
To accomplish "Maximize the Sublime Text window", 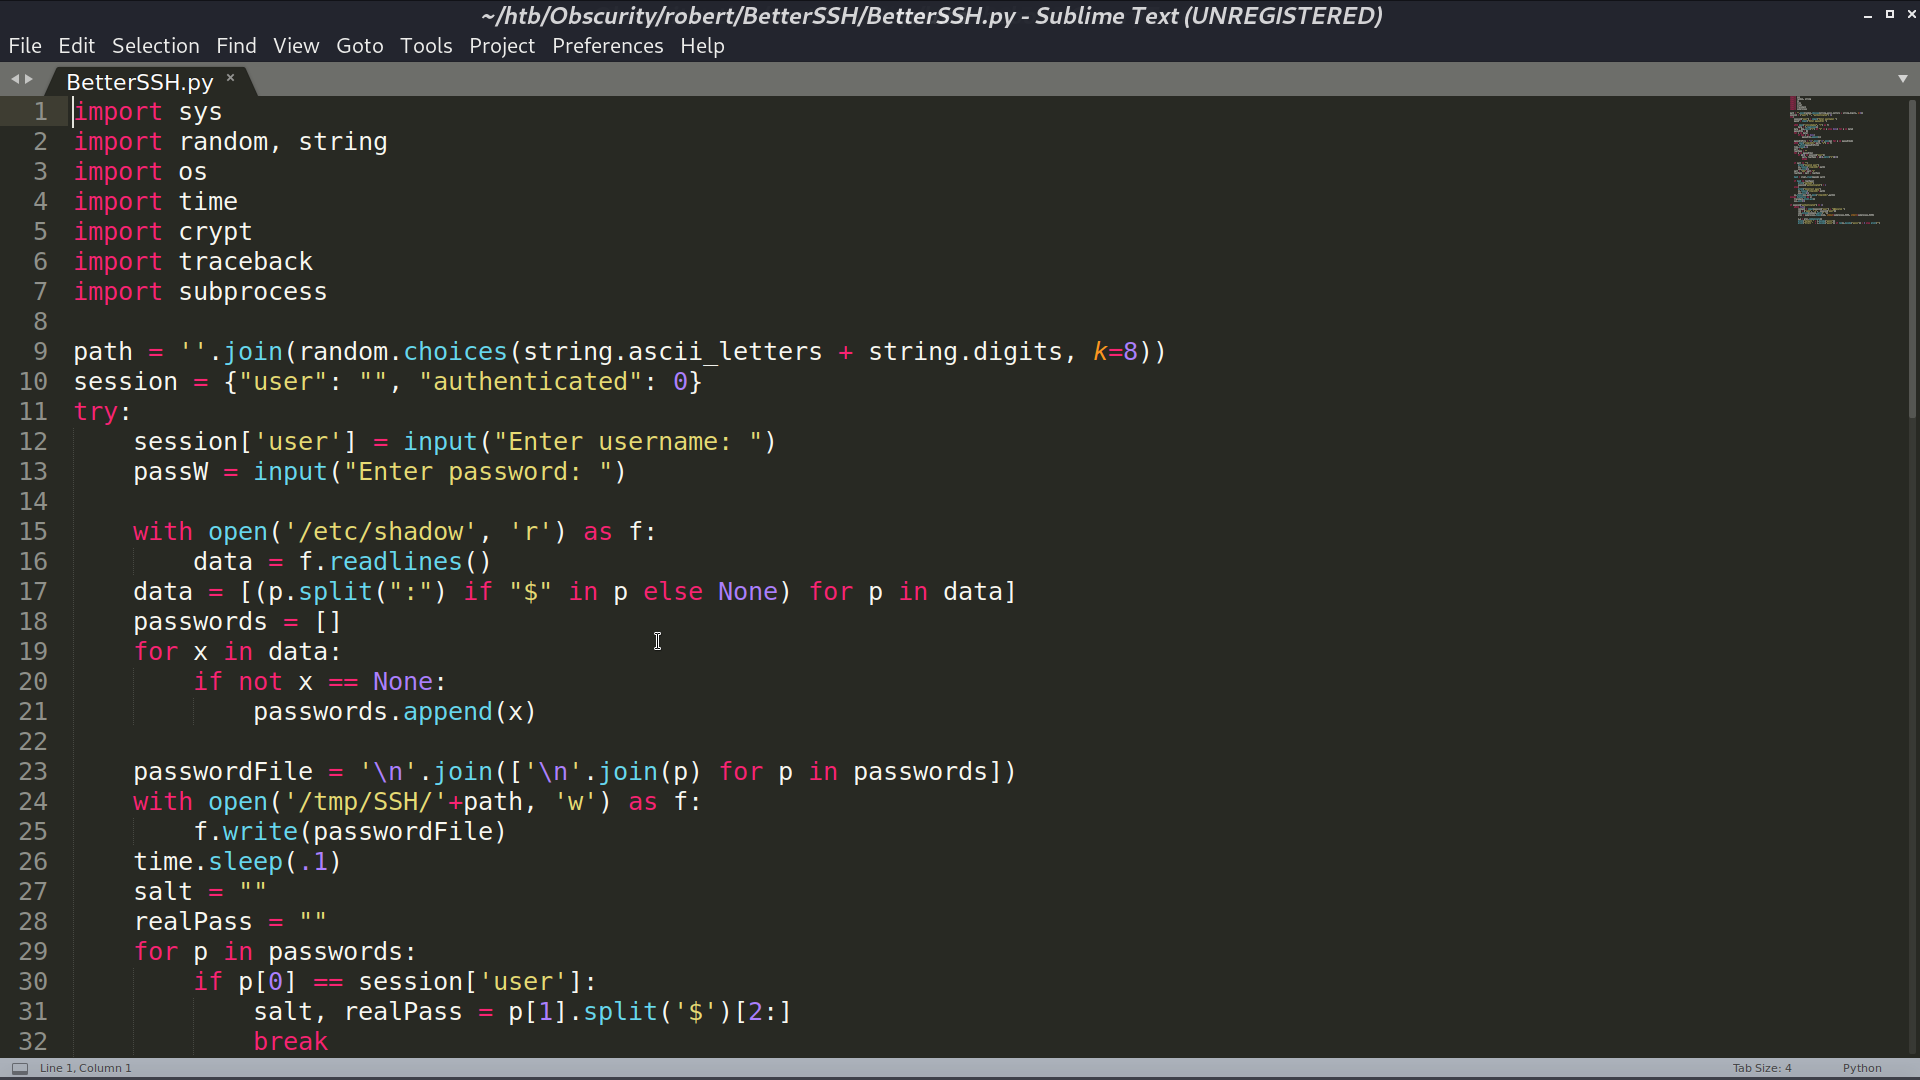I will pyautogui.click(x=1889, y=15).
